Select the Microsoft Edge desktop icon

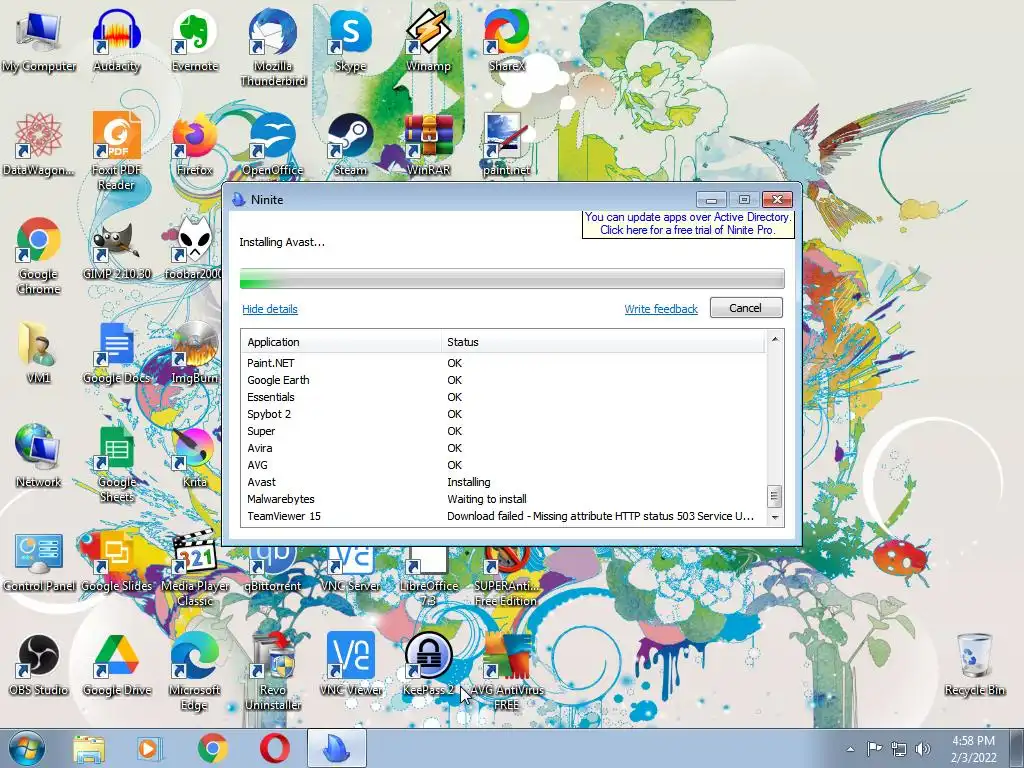195,671
